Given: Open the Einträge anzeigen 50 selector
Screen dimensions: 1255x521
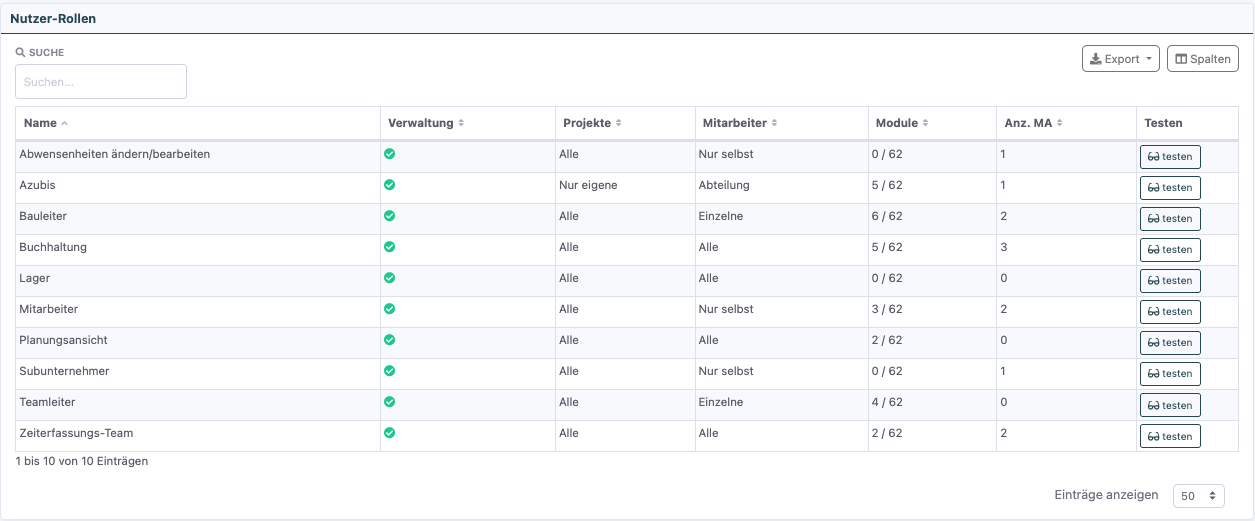Looking at the screenshot, I should (x=1198, y=495).
